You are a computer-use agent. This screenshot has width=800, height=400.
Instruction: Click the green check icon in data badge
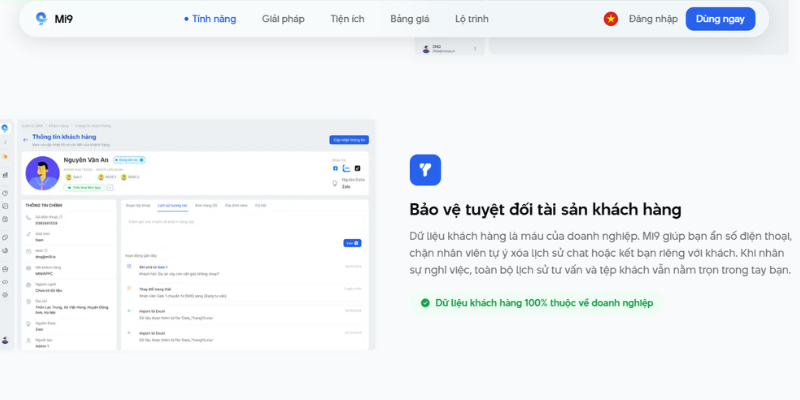pyautogui.click(x=425, y=302)
